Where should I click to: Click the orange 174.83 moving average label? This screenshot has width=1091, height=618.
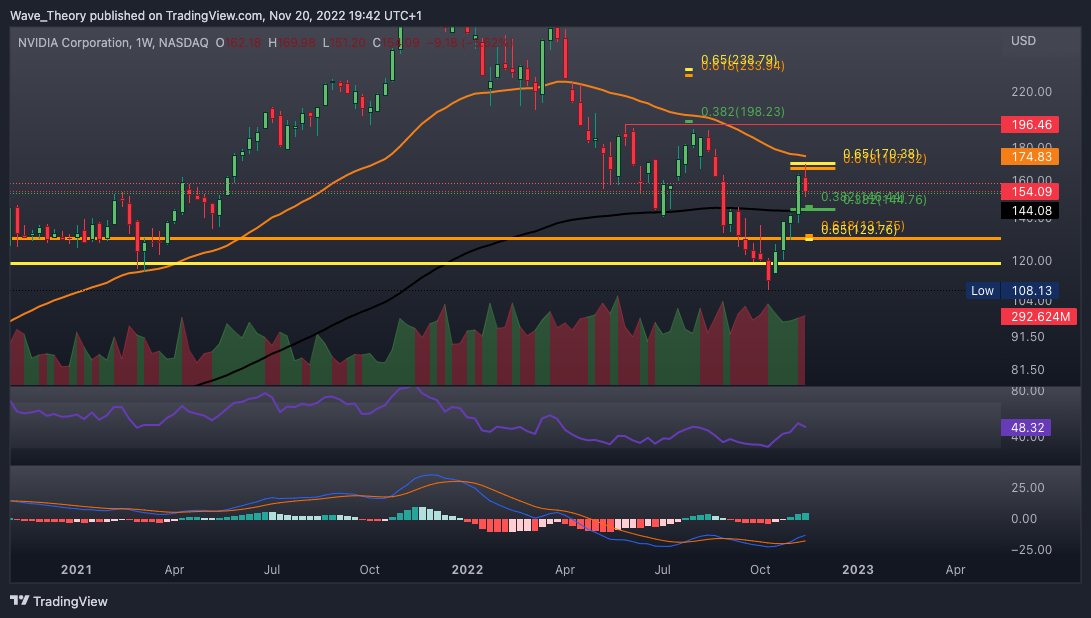(x=1030, y=157)
